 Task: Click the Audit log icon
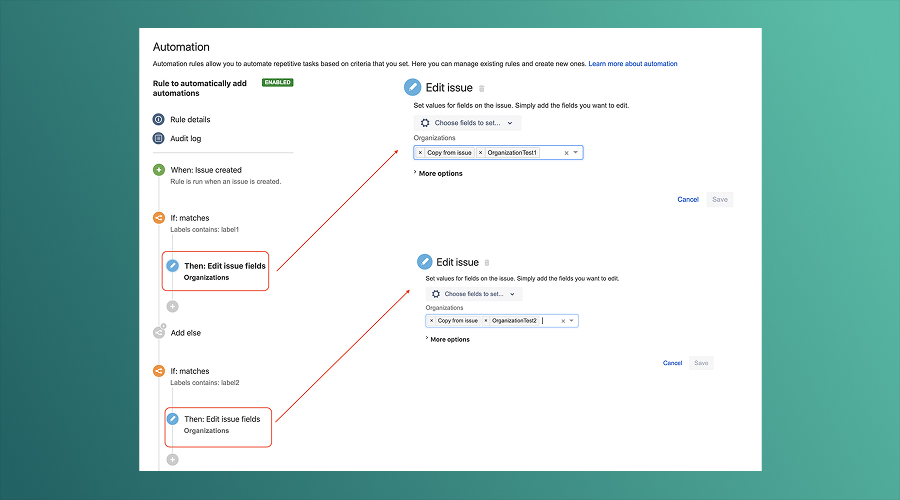158,138
